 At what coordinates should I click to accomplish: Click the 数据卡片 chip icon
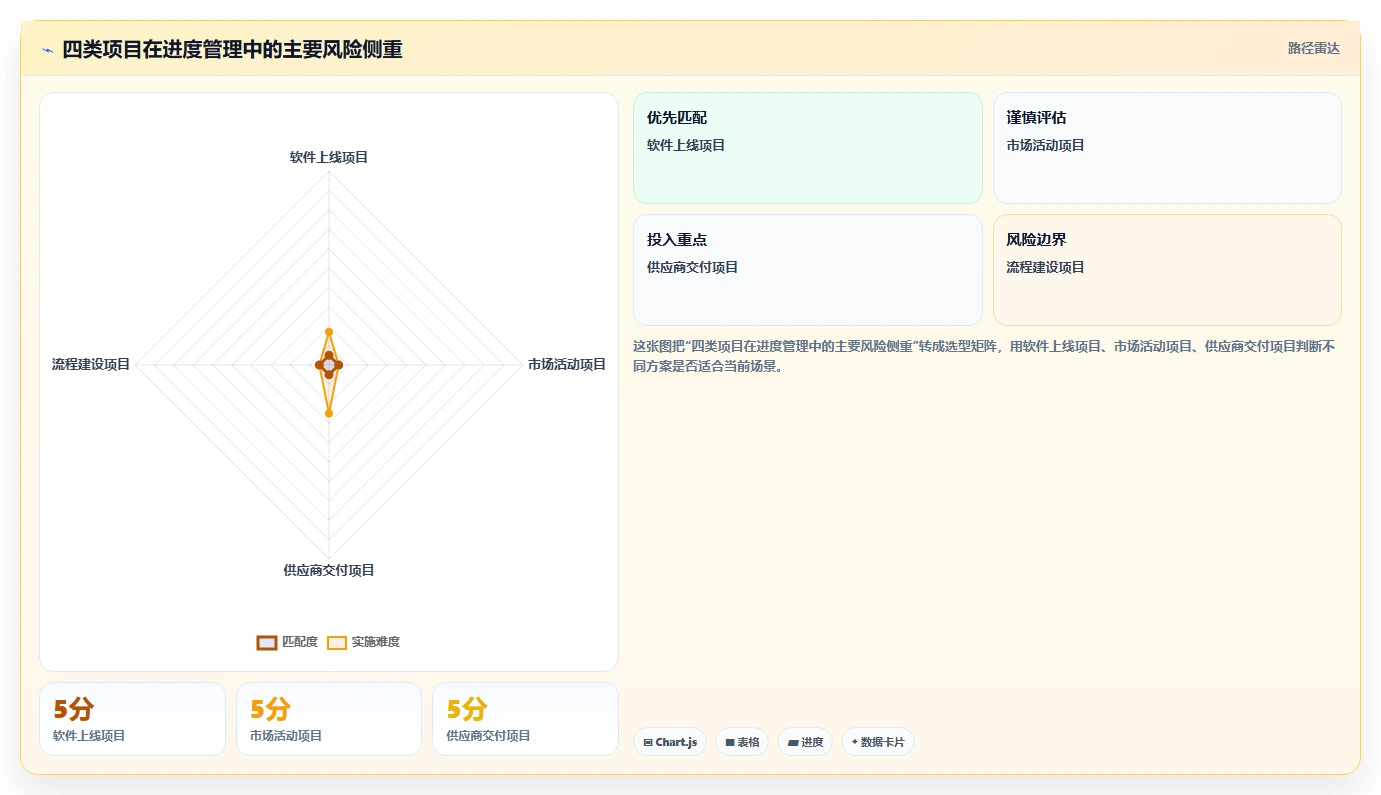click(x=854, y=742)
